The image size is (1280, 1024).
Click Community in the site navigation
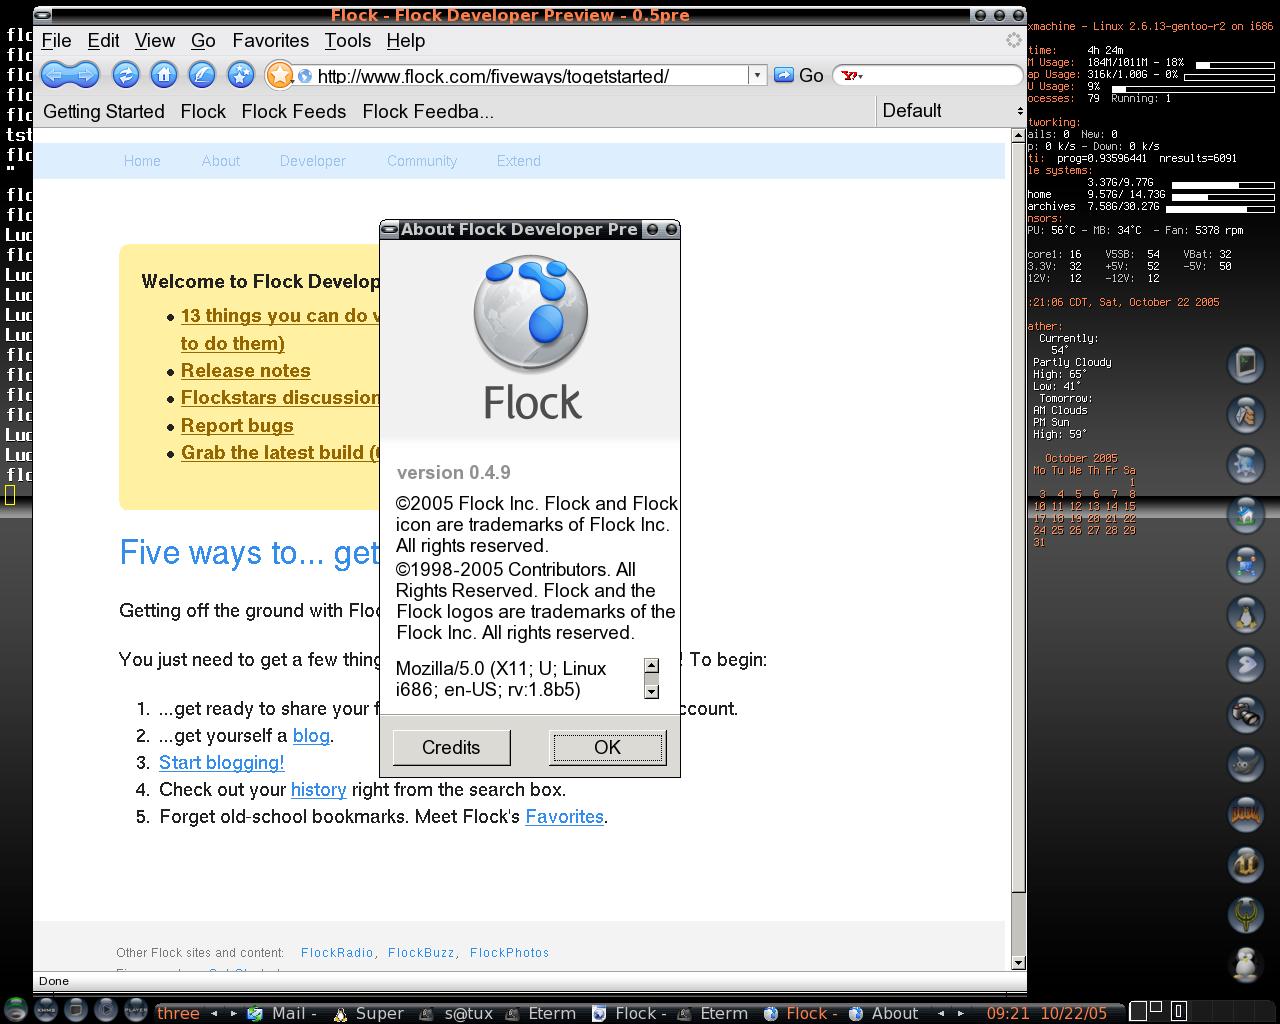pyautogui.click(x=422, y=161)
